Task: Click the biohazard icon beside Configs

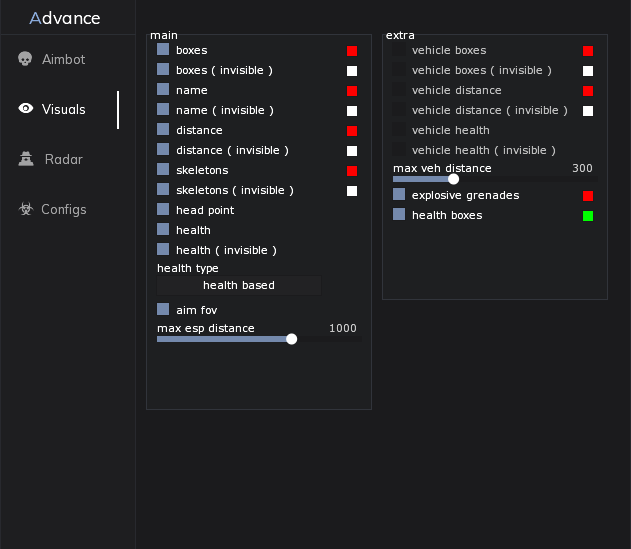Action: click(x=25, y=209)
